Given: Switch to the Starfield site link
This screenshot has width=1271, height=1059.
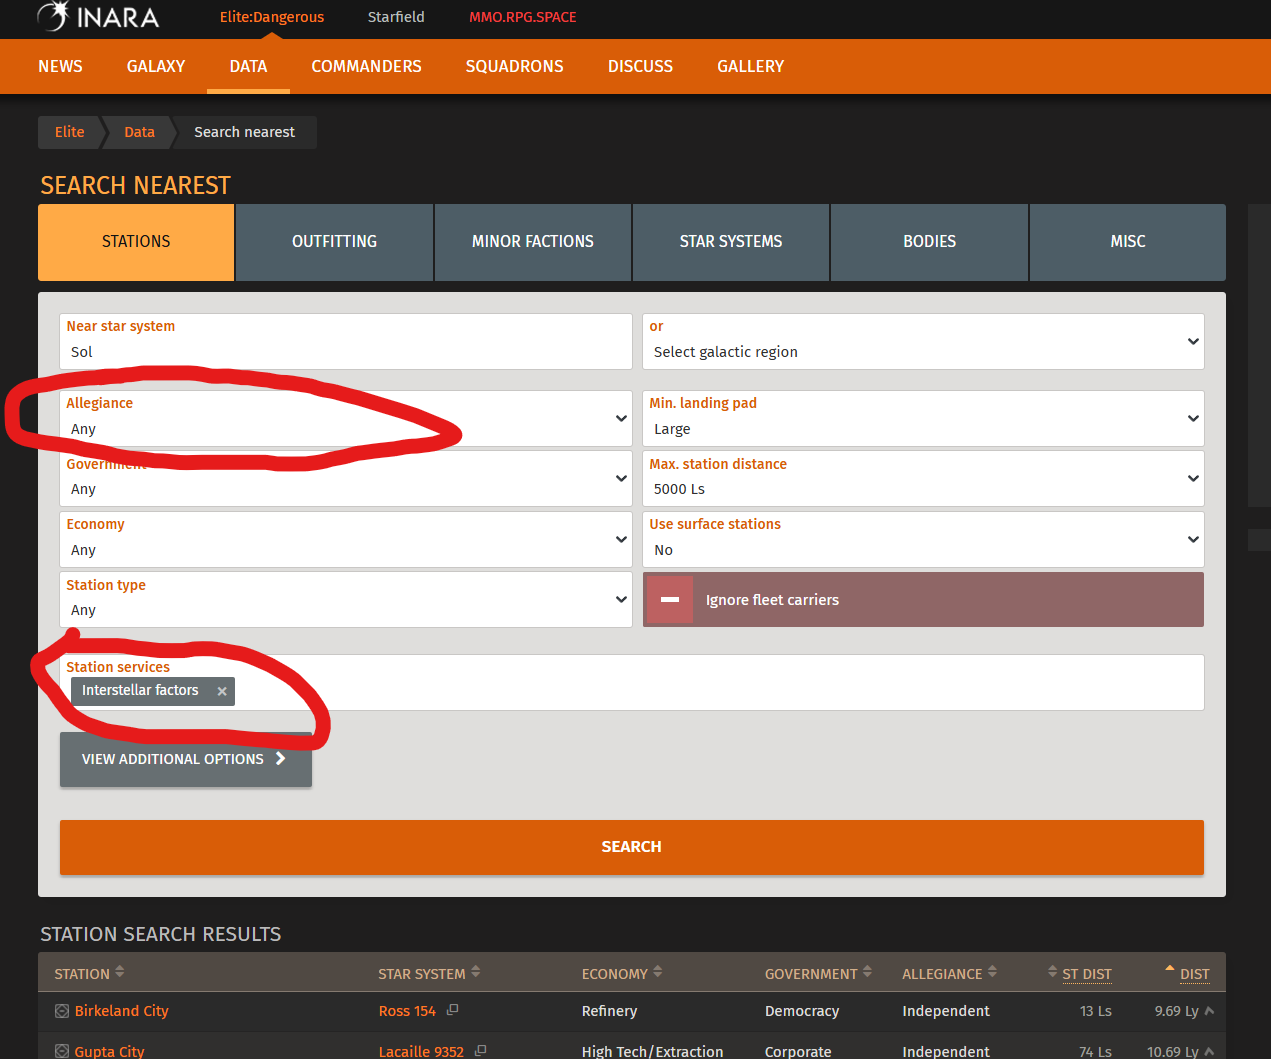Looking at the screenshot, I should tap(396, 17).
